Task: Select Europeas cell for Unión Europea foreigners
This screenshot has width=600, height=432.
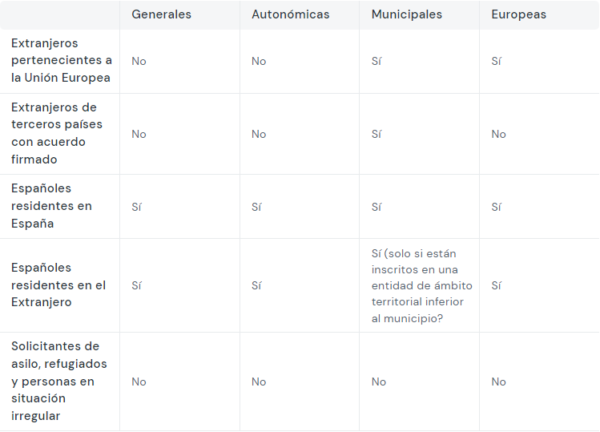Action: click(x=496, y=61)
